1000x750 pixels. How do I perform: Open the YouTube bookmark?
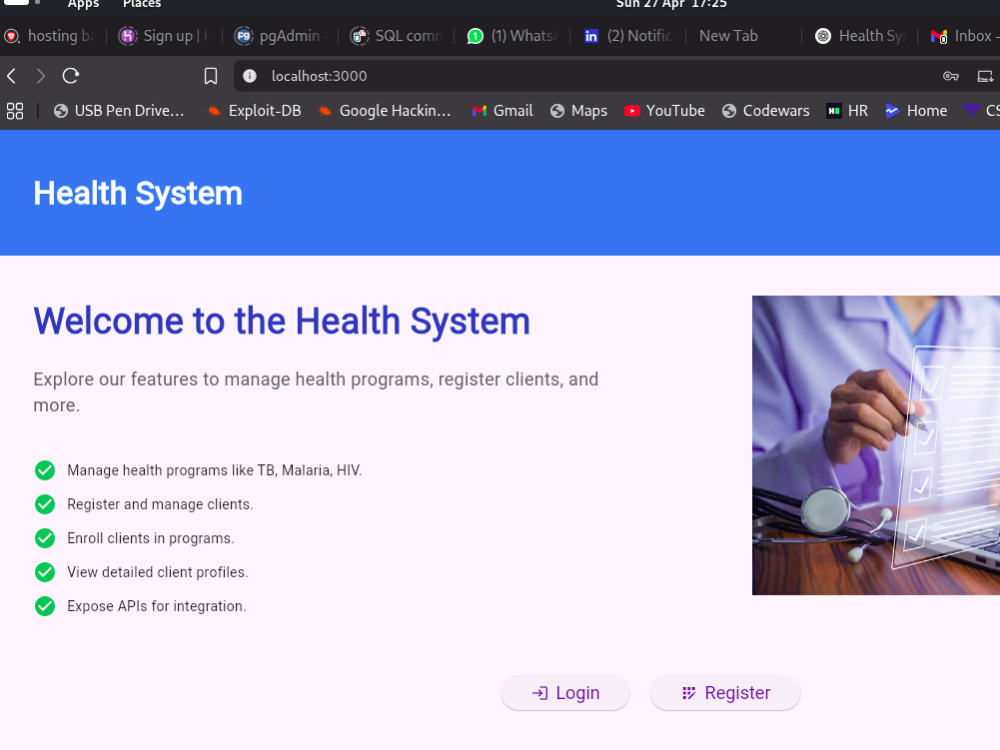click(x=665, y=111)
